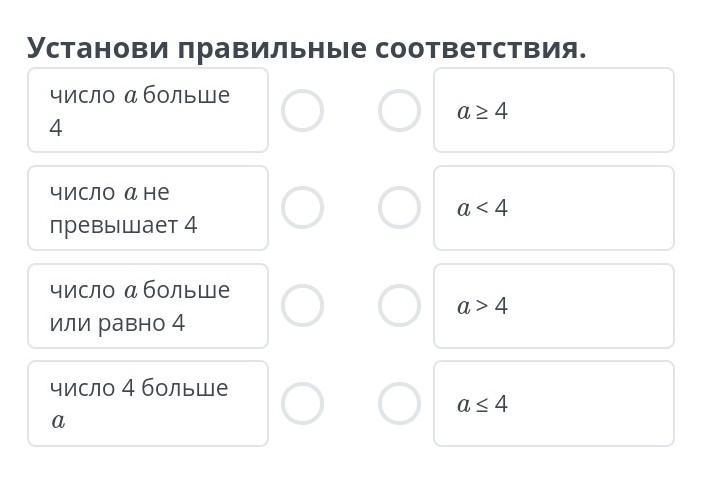Click the 'число a больше или равно 4' card
The height and width of the screenshot is (496, 711).
[x=148, y=306]
